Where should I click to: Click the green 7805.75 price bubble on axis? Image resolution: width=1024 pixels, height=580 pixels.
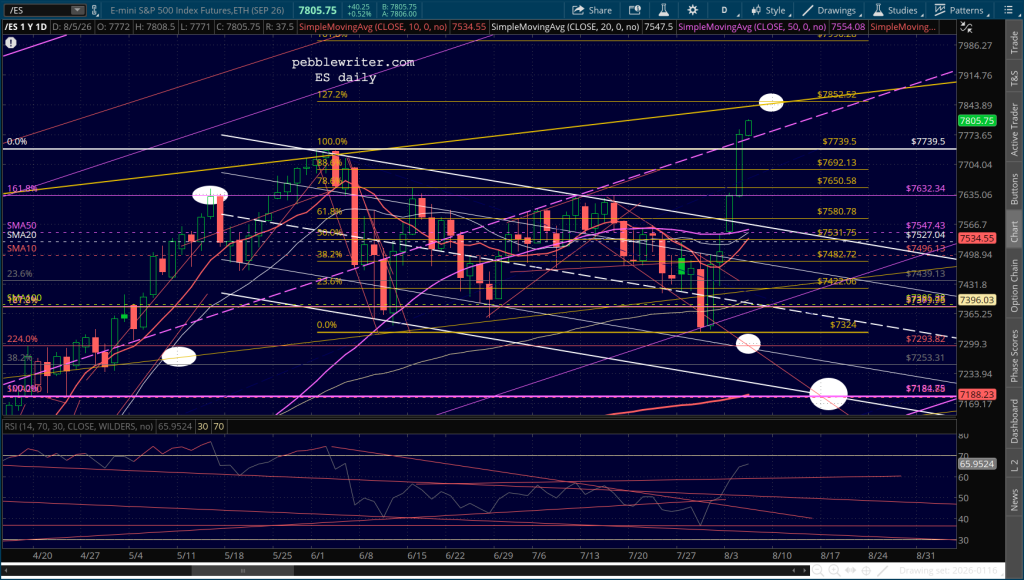click(977, 120)
